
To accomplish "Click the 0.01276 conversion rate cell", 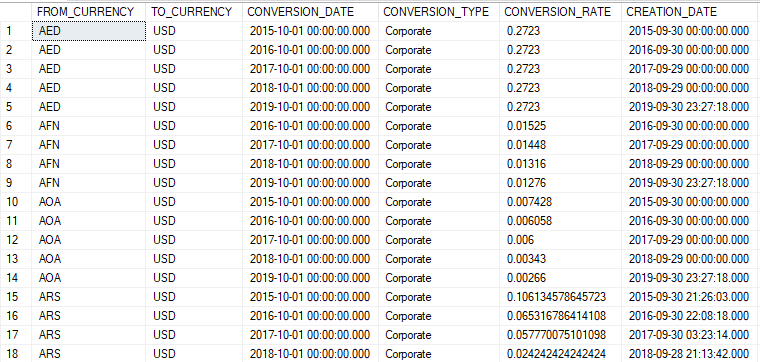I will pyautogui.click(x=561, y=183).
